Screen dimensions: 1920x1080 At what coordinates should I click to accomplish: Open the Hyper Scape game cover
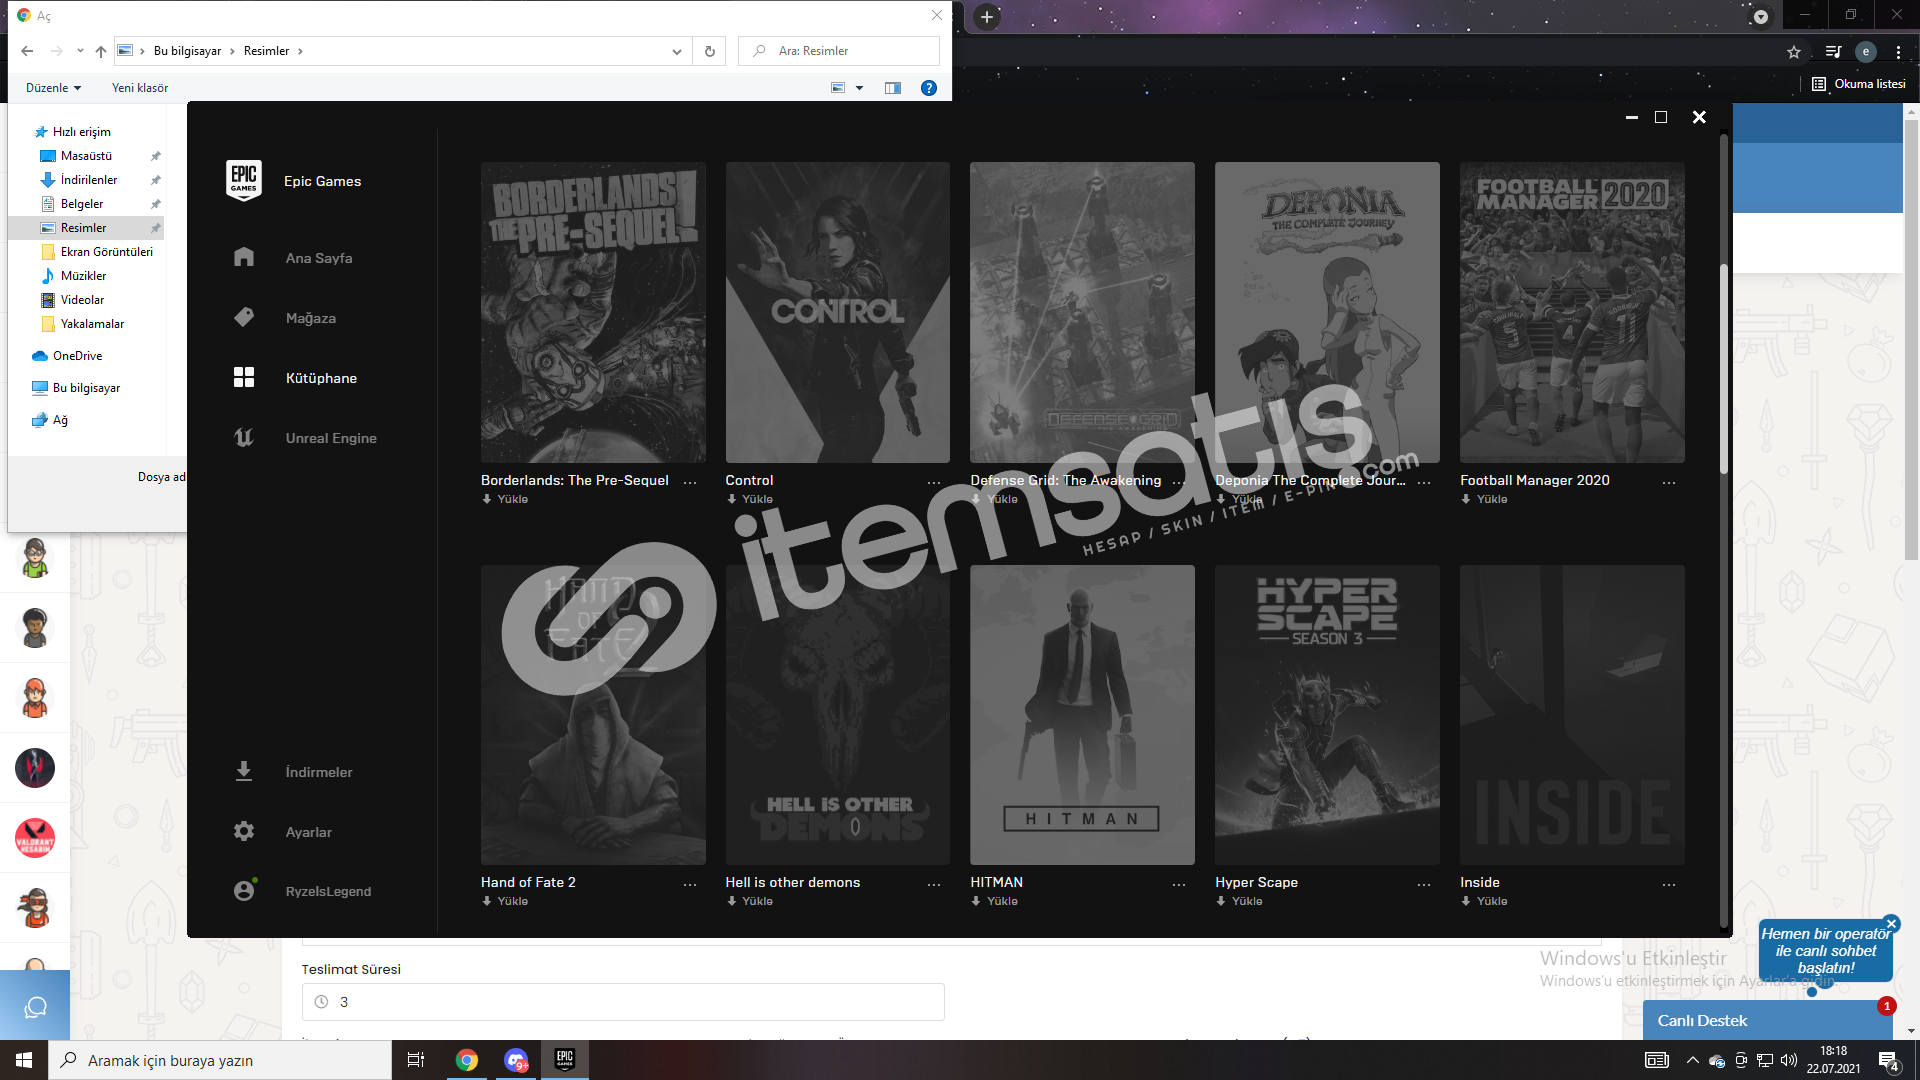[x=1327, y=715]
